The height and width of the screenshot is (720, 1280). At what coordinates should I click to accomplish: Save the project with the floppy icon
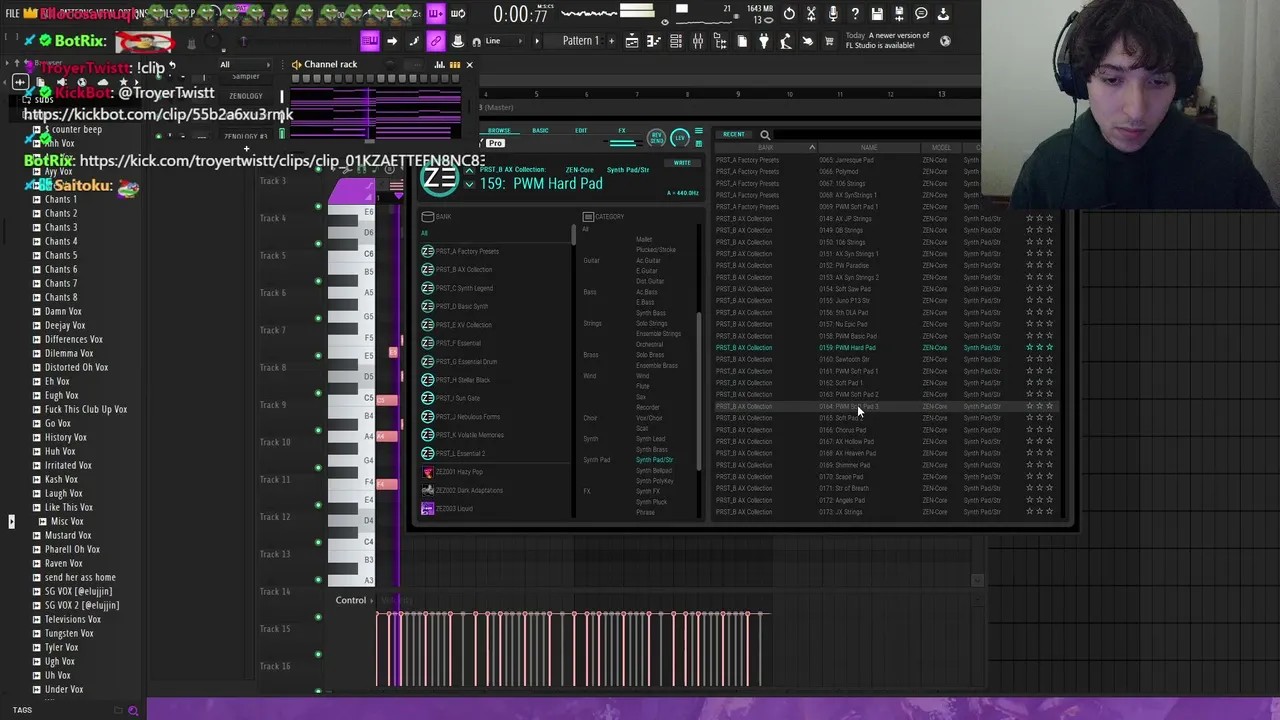(x=877, y=14)
